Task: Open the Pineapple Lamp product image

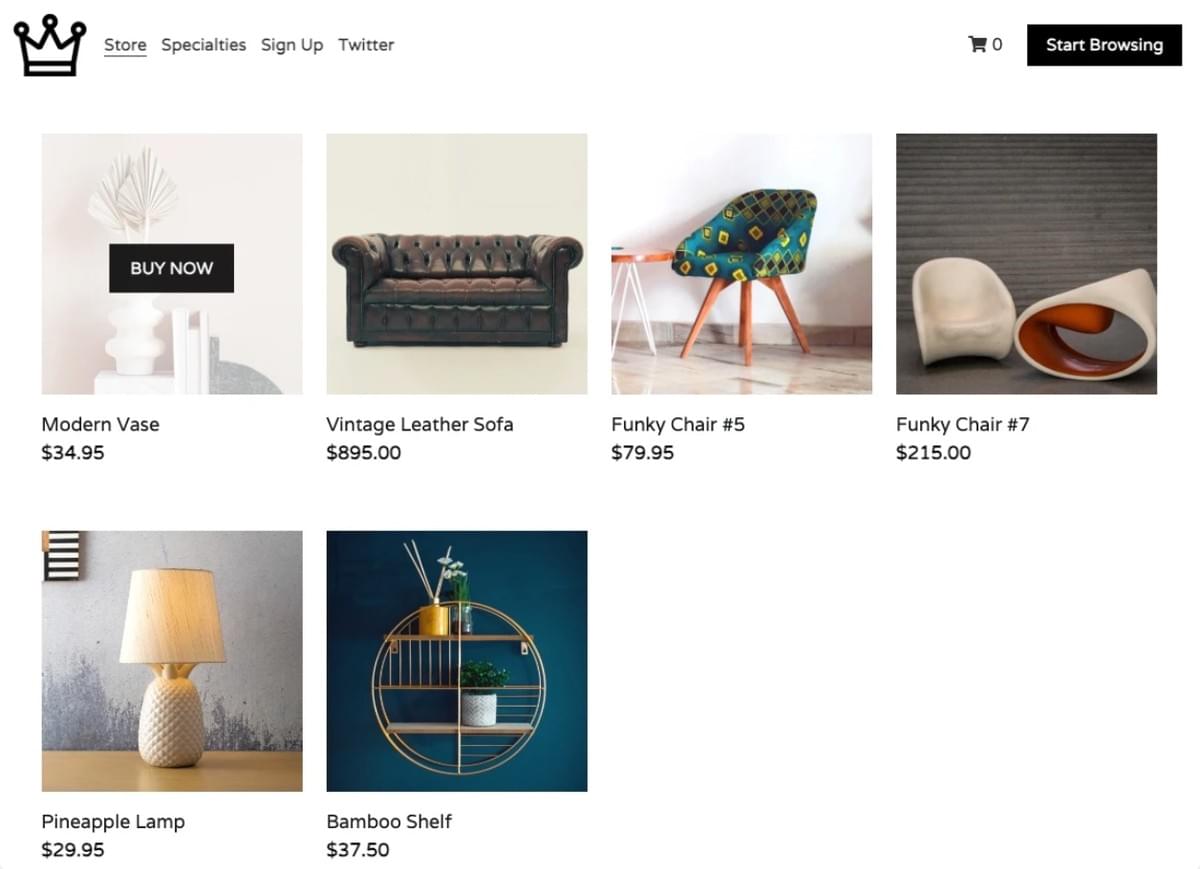Action: pyautogui.click(x=172, y=661)
